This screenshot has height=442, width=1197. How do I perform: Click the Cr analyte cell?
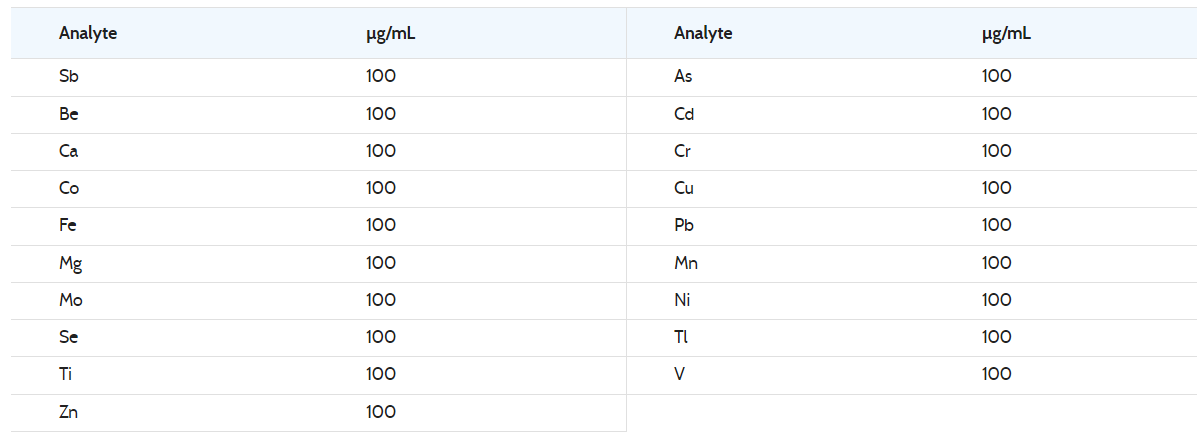[682, 151]
